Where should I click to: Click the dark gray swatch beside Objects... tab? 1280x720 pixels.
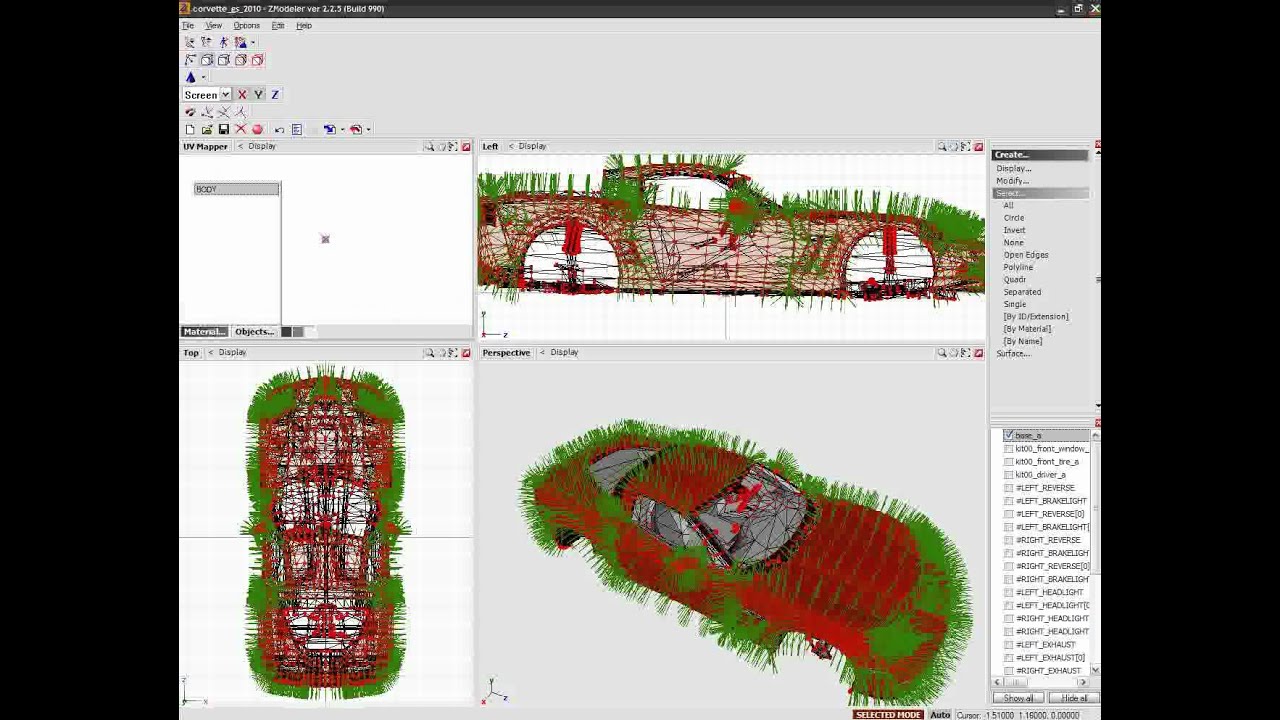pos(286,332)
